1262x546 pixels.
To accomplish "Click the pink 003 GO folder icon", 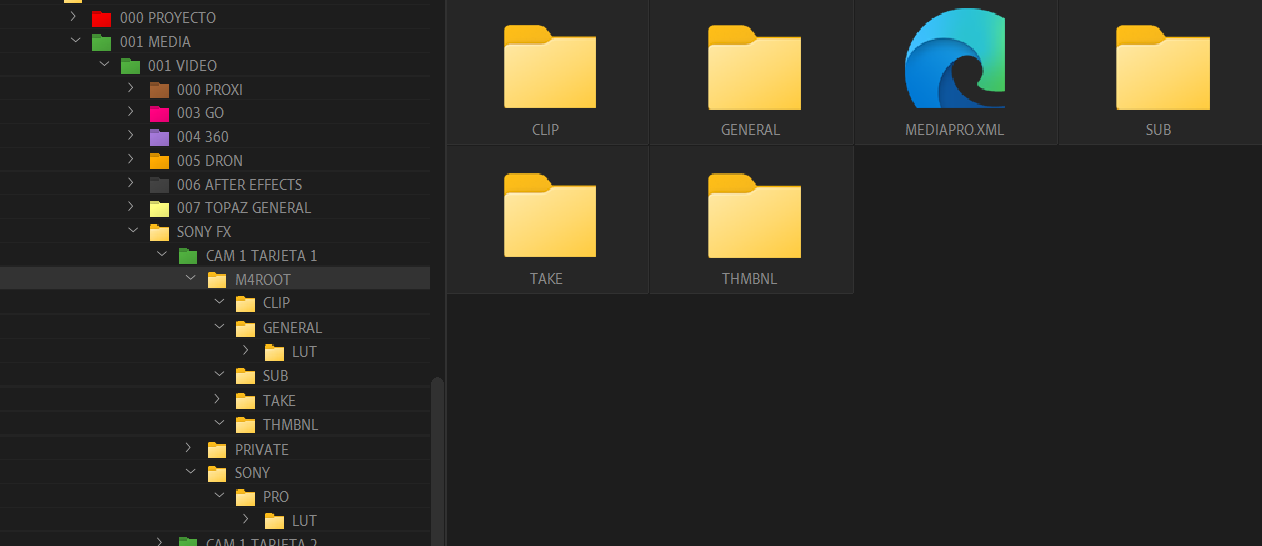I will coord(159,114).
